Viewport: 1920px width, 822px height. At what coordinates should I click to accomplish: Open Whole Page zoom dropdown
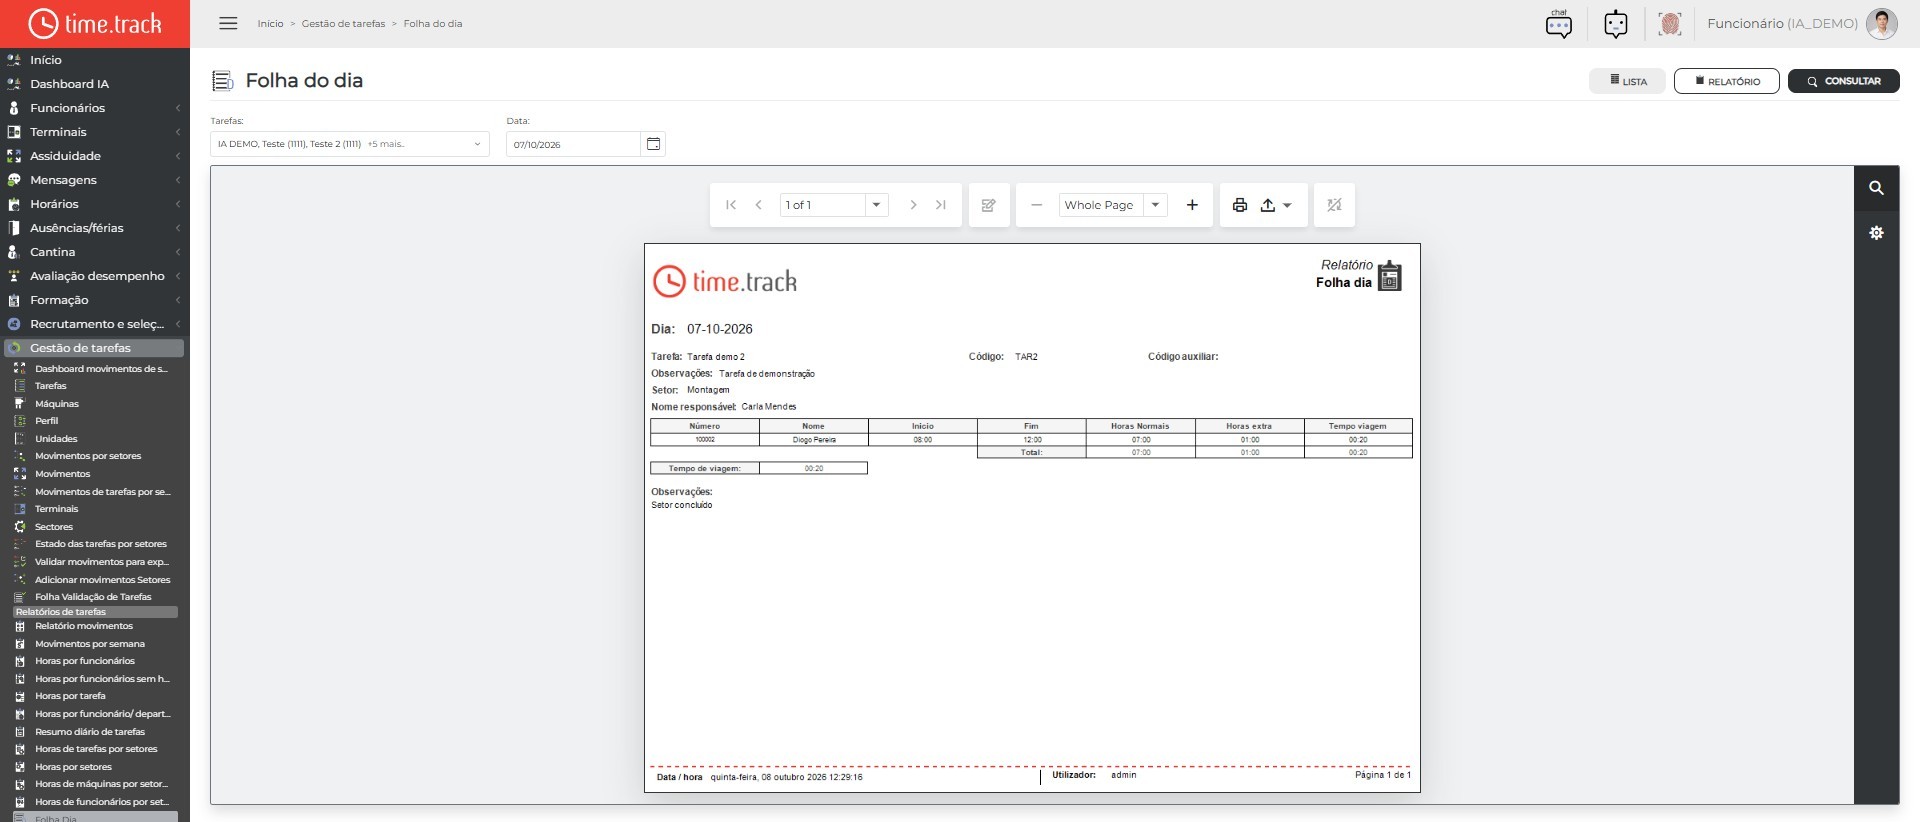[x=1155, y=205]
